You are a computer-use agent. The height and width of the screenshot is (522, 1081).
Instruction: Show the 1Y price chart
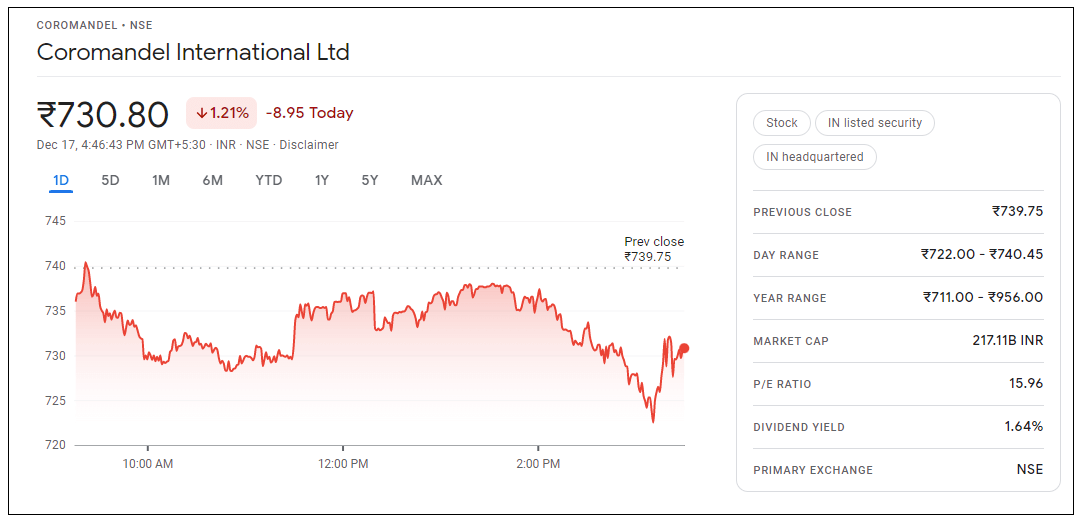point(321,180)
